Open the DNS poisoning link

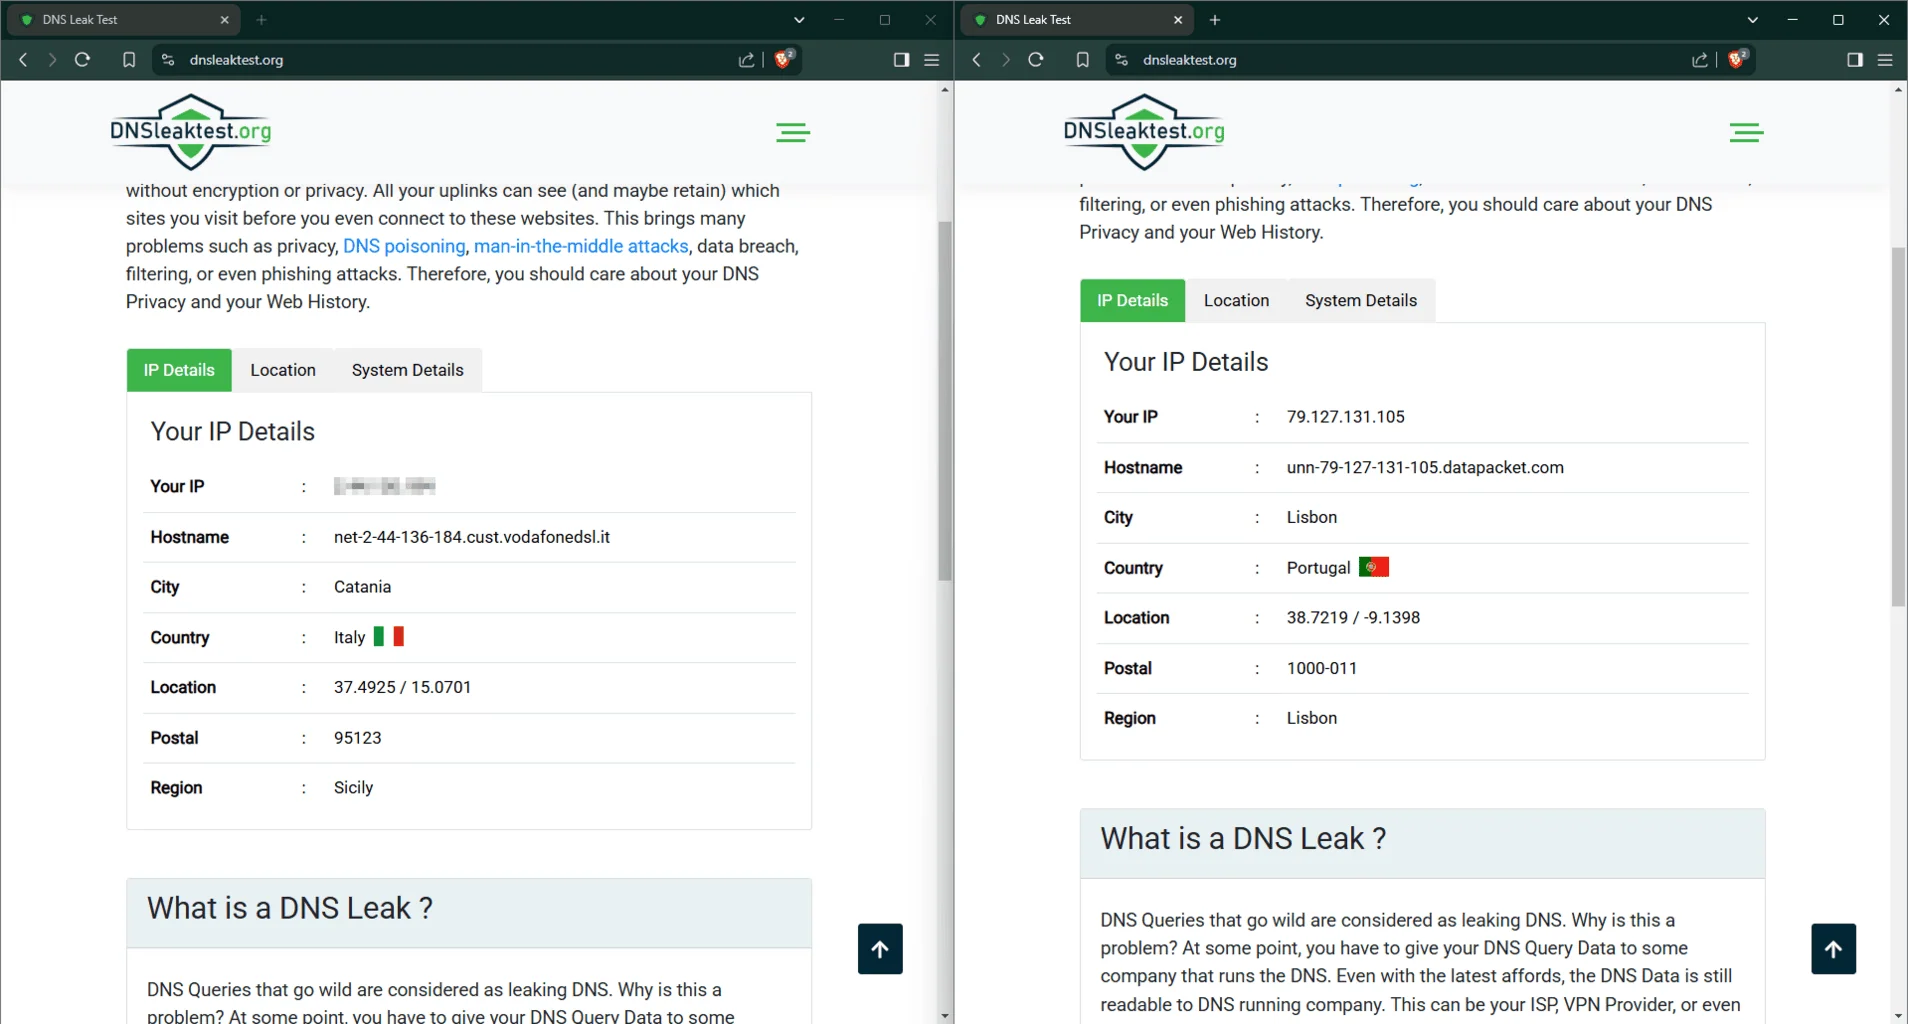[404, 246]
